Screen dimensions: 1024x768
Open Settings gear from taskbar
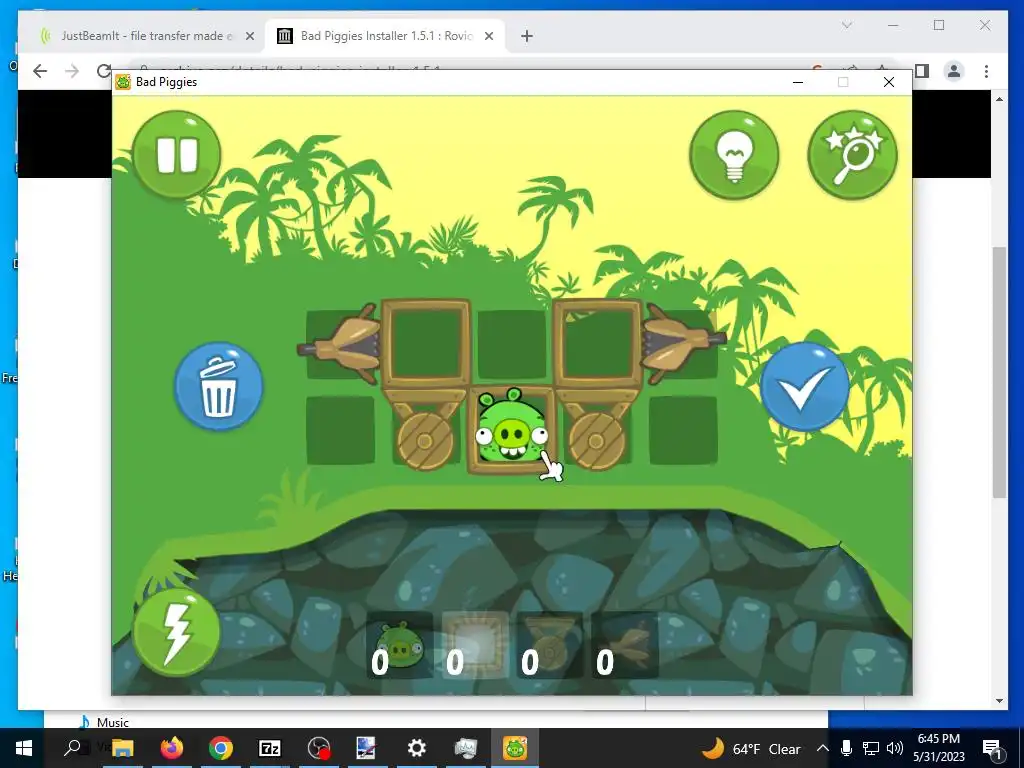[417, 748]
